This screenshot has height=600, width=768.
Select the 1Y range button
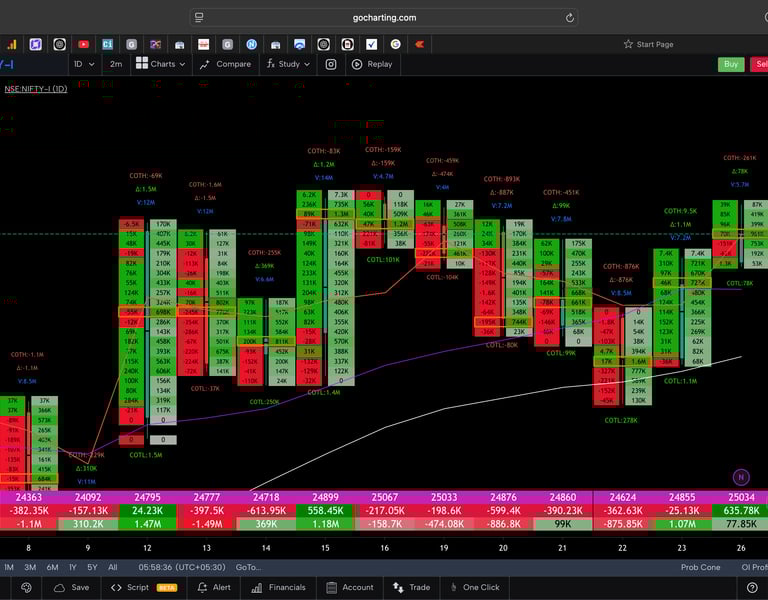click(73, 567)
